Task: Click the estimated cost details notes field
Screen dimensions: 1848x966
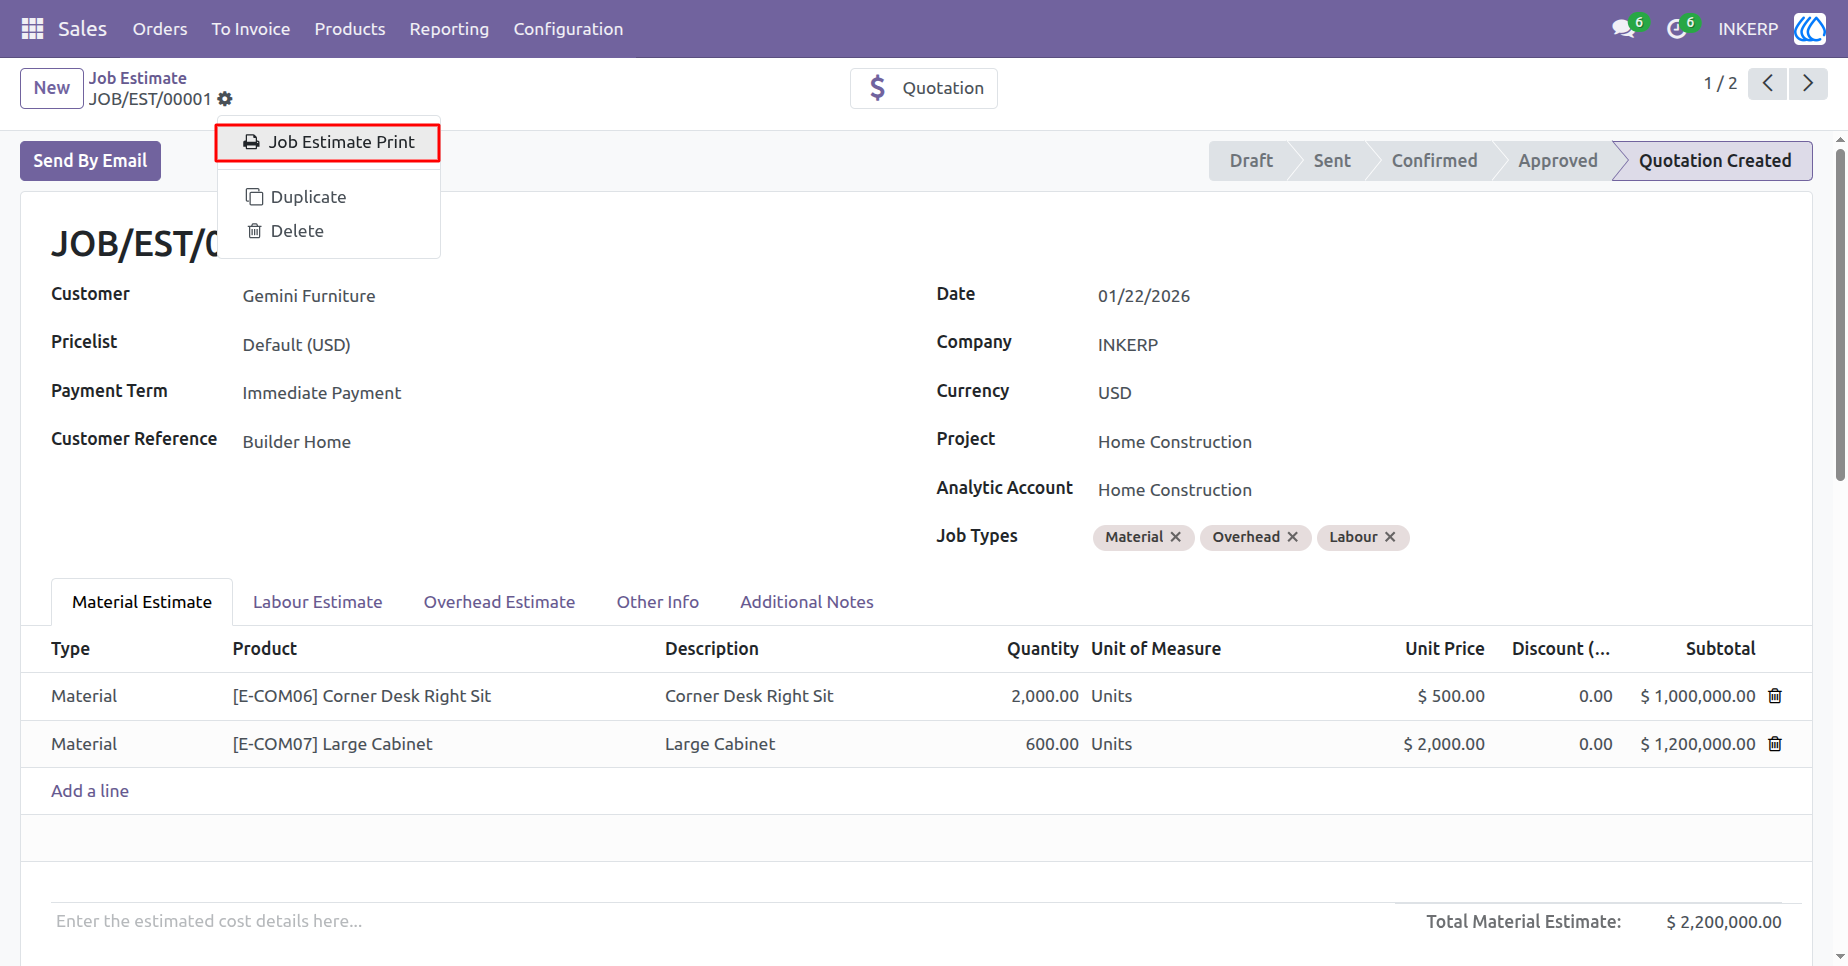Action: (700, 921)
